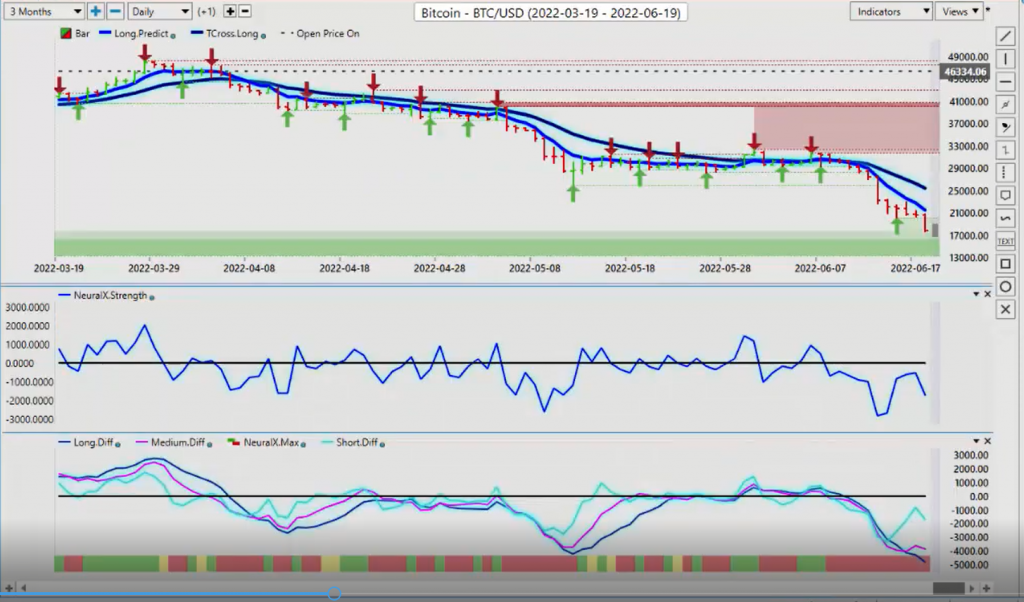Click black minus next to (+1) forecast
The image size is (1024, 602).
(x=245, y=11)
